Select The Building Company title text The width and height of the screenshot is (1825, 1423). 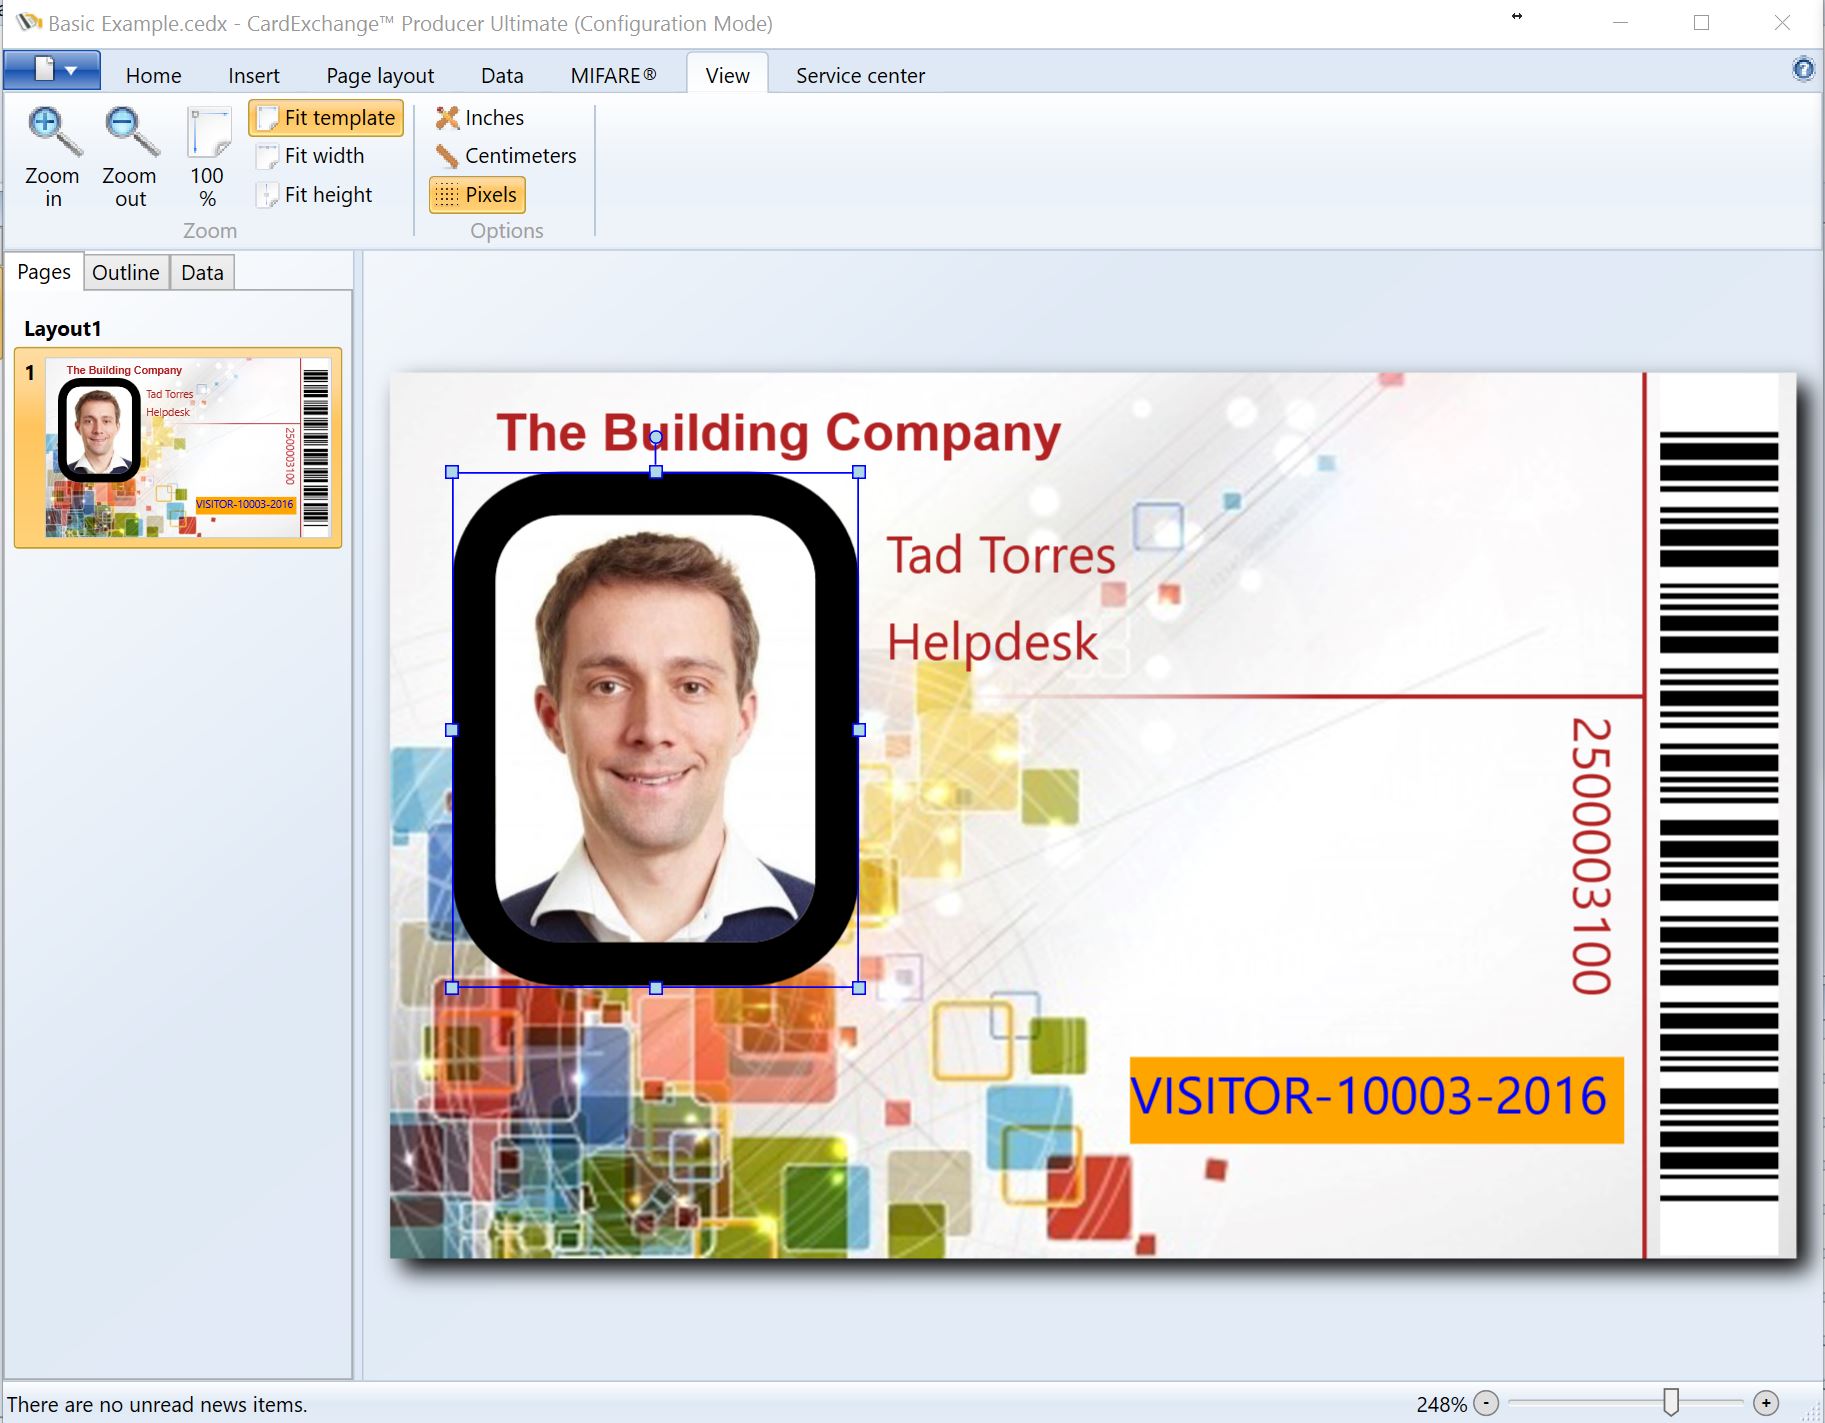pyautogui.click(x=779, y=434)
